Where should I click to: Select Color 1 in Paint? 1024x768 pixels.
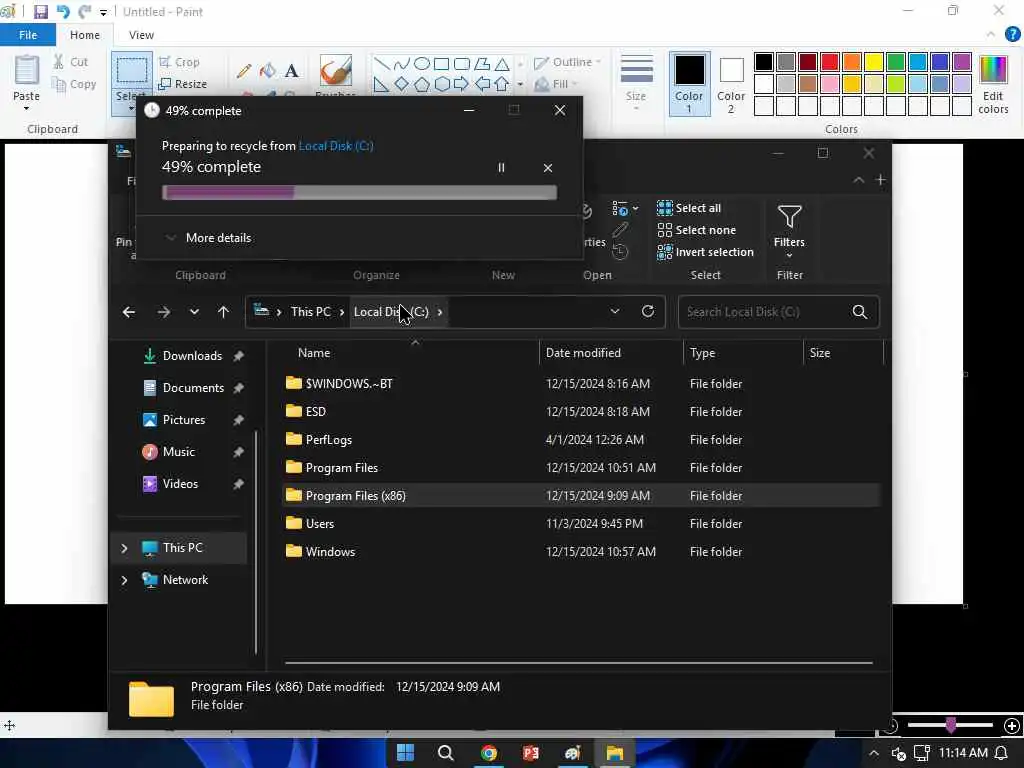(x=689, y=84)
